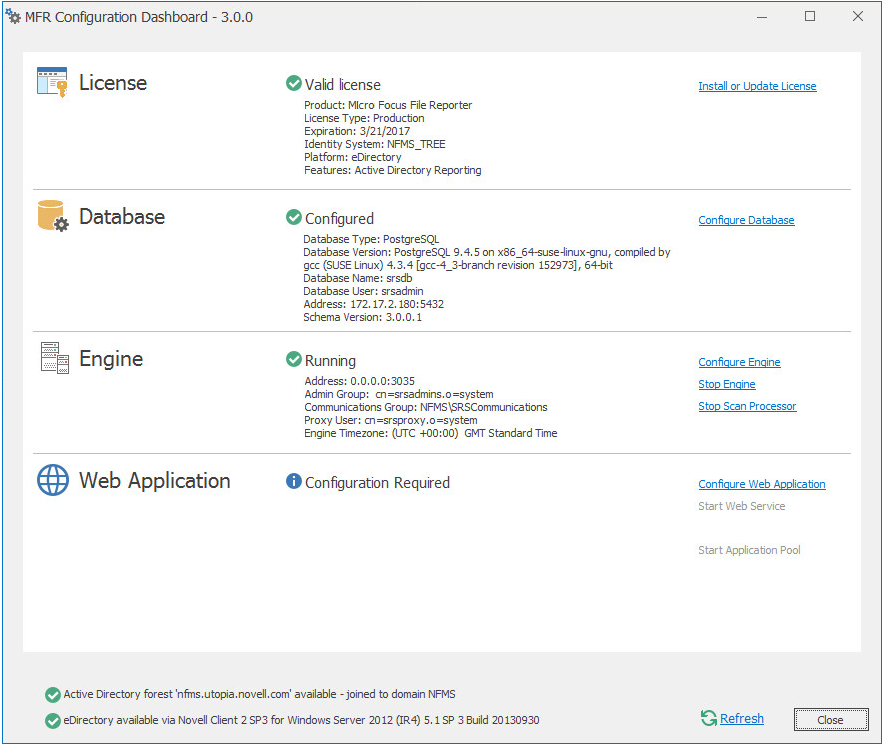
Task: Click the gear icon in title bar
Action: (x=14, y=17)
